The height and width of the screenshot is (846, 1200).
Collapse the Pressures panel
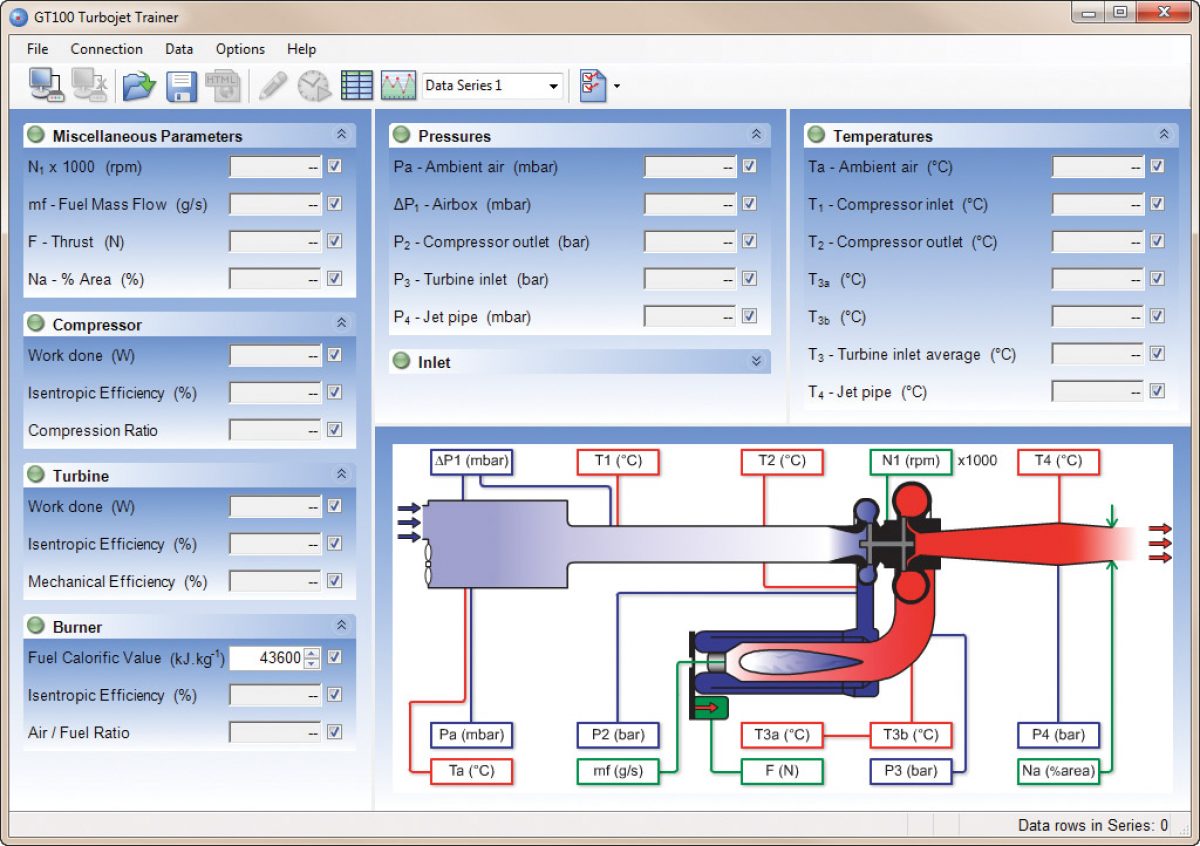coord(756,134)
